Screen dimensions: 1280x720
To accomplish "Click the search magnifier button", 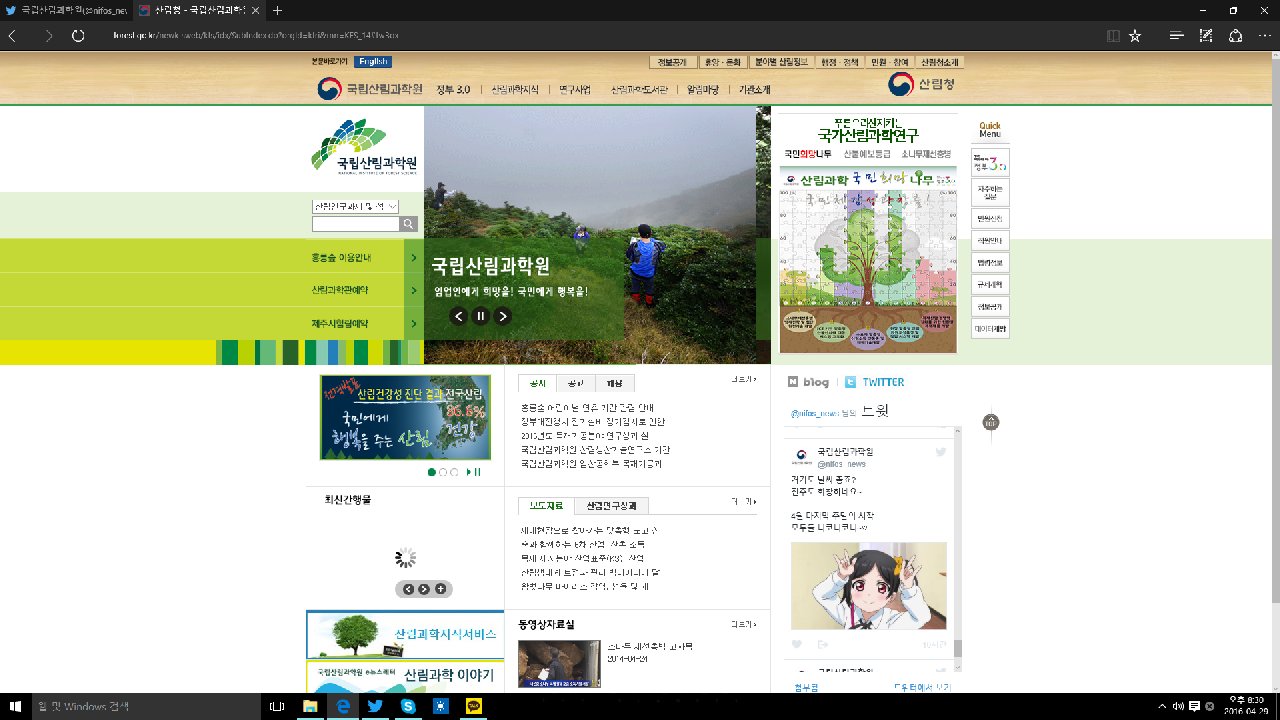I will tap(408, 224).
